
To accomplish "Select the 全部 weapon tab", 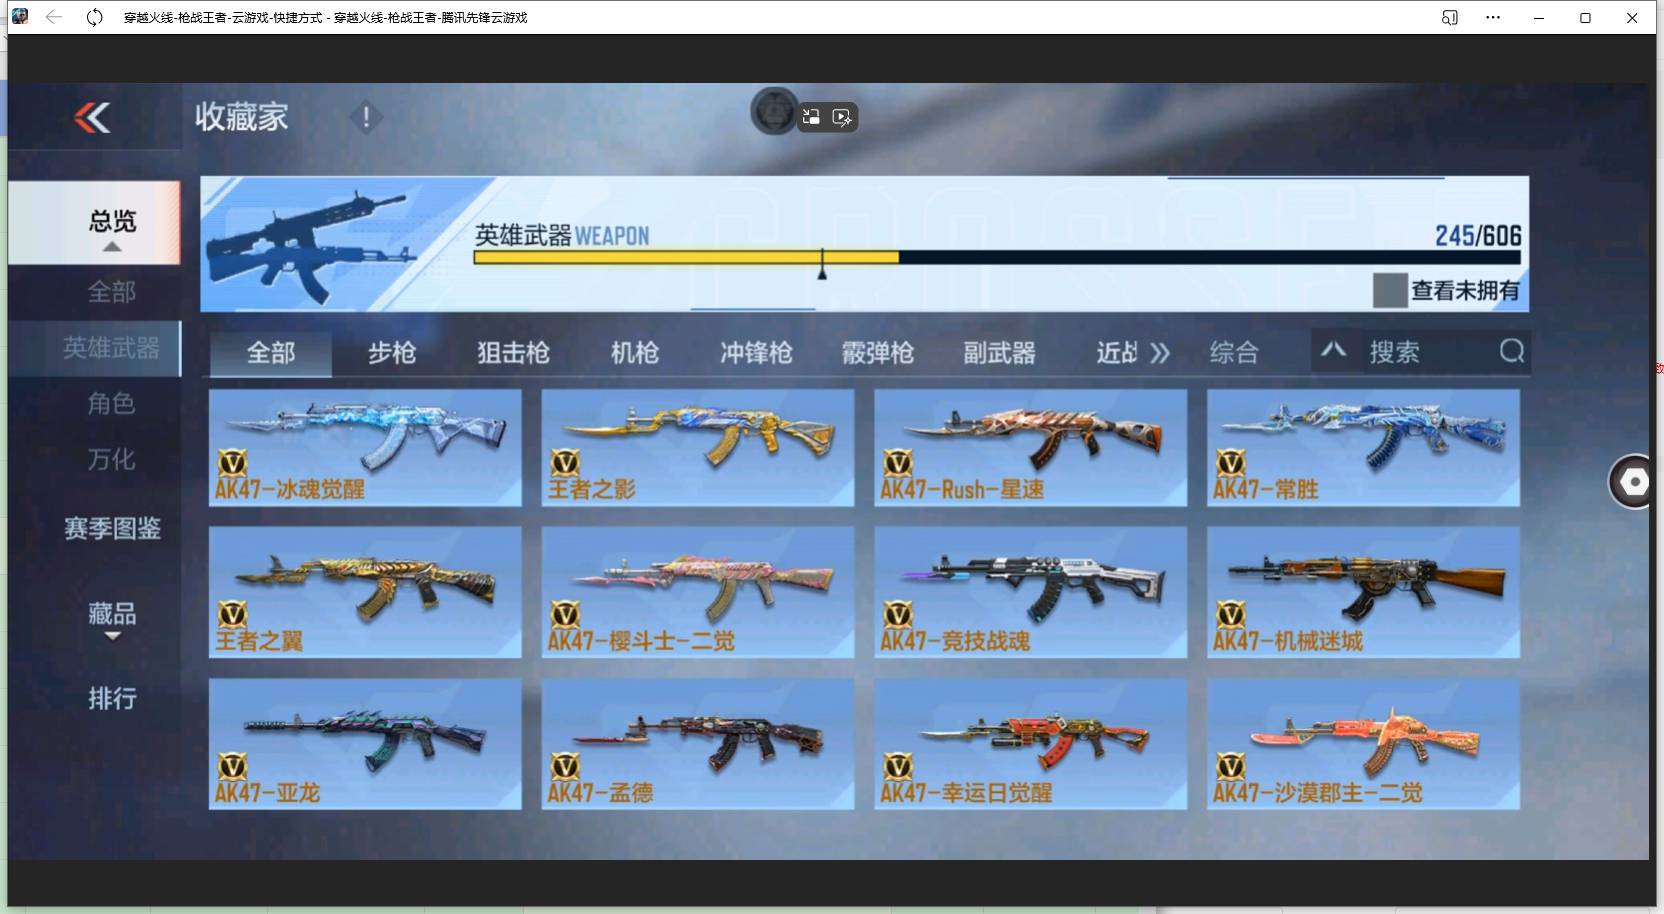I will [271, 353].
